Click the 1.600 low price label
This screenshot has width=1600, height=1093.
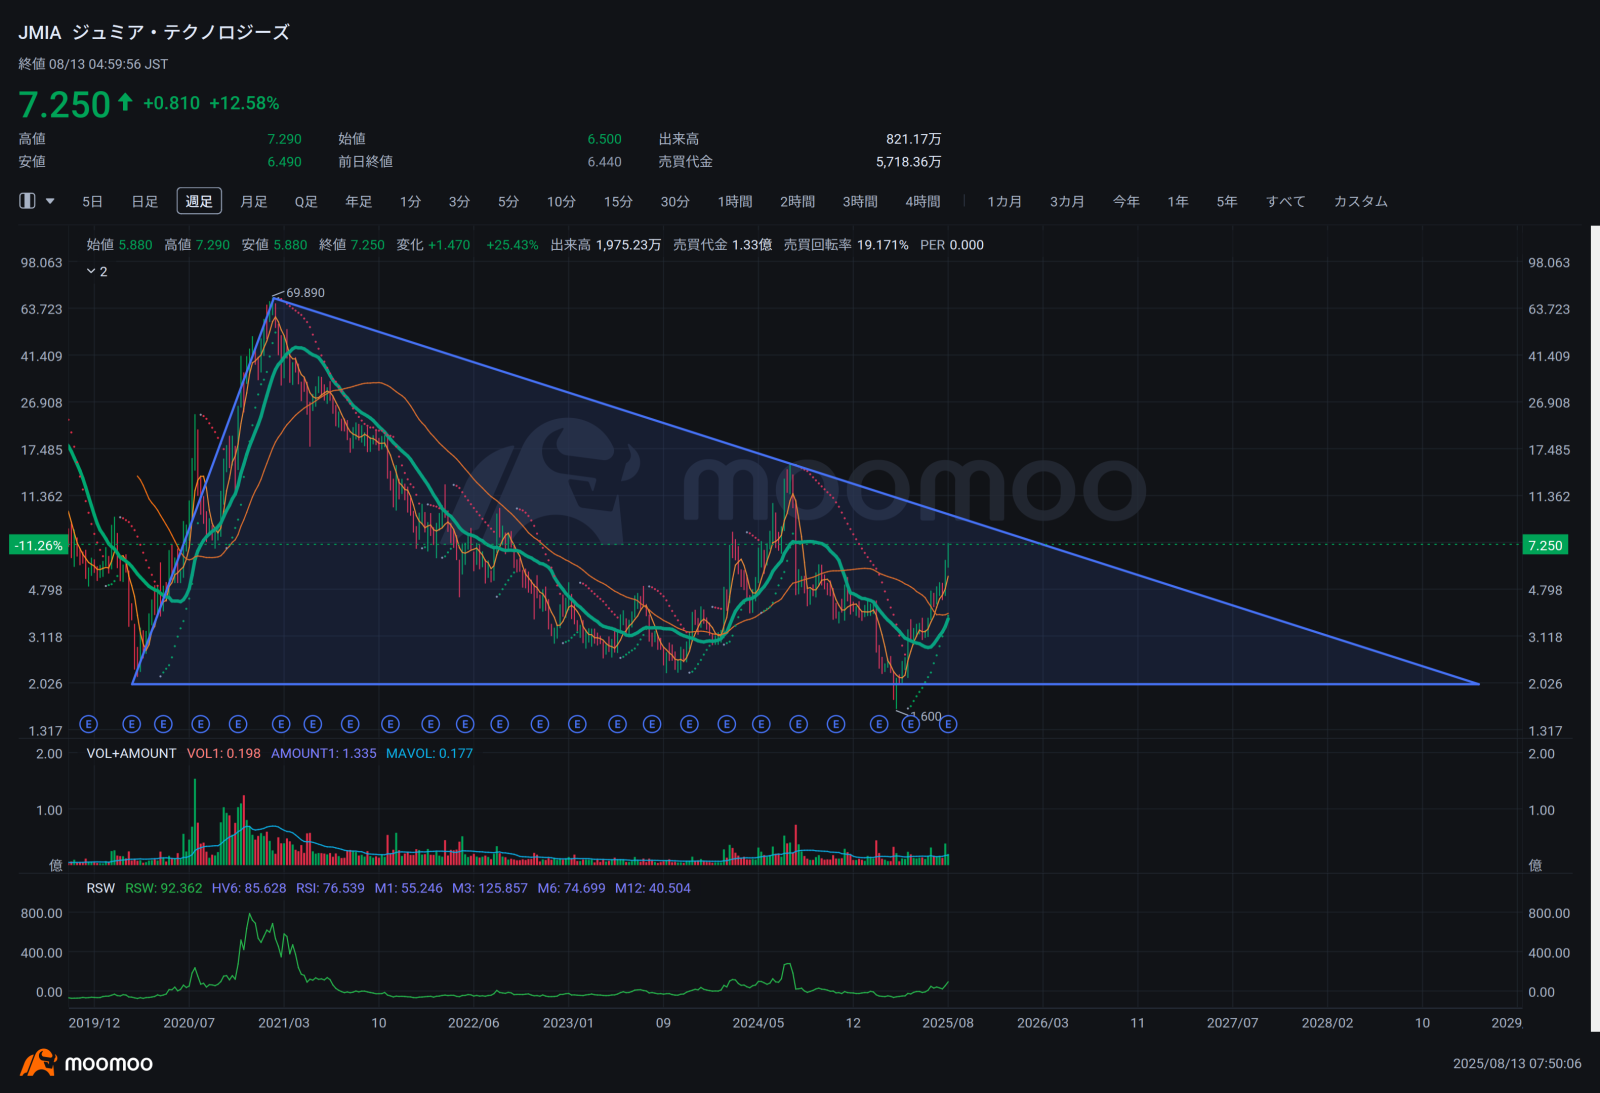[x=927, y=716]
